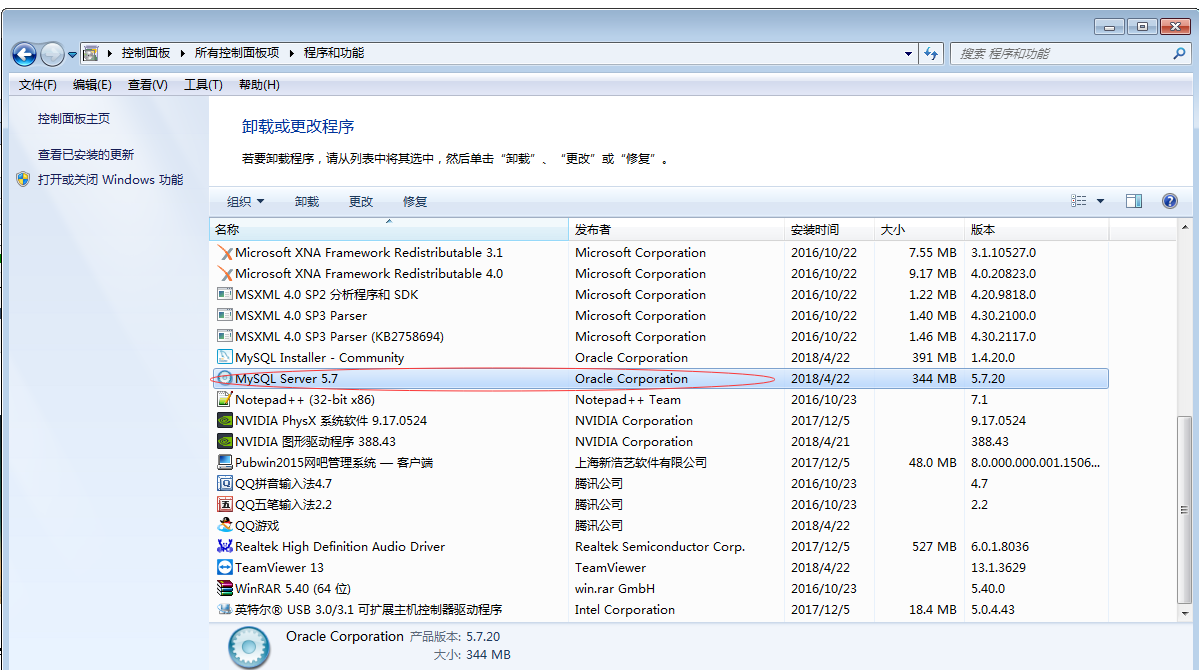Screen dimensions: 1199x670
Task: Select Realtek High Definition Audio Driver icon
Action: (225, 547)
